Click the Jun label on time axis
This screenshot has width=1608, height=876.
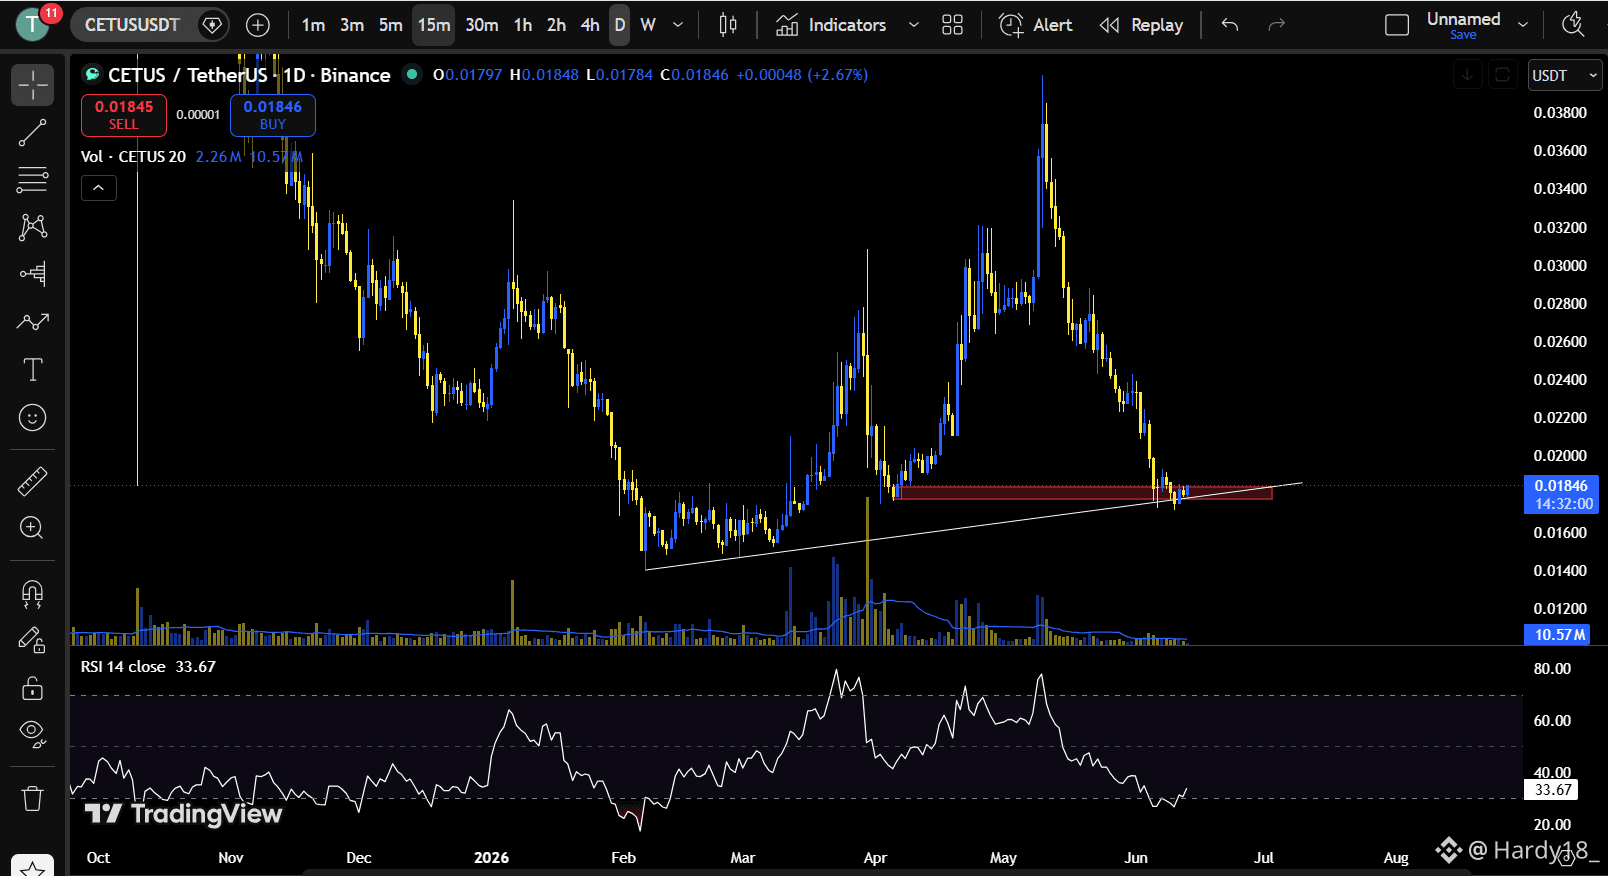[x=1136, y=858]
